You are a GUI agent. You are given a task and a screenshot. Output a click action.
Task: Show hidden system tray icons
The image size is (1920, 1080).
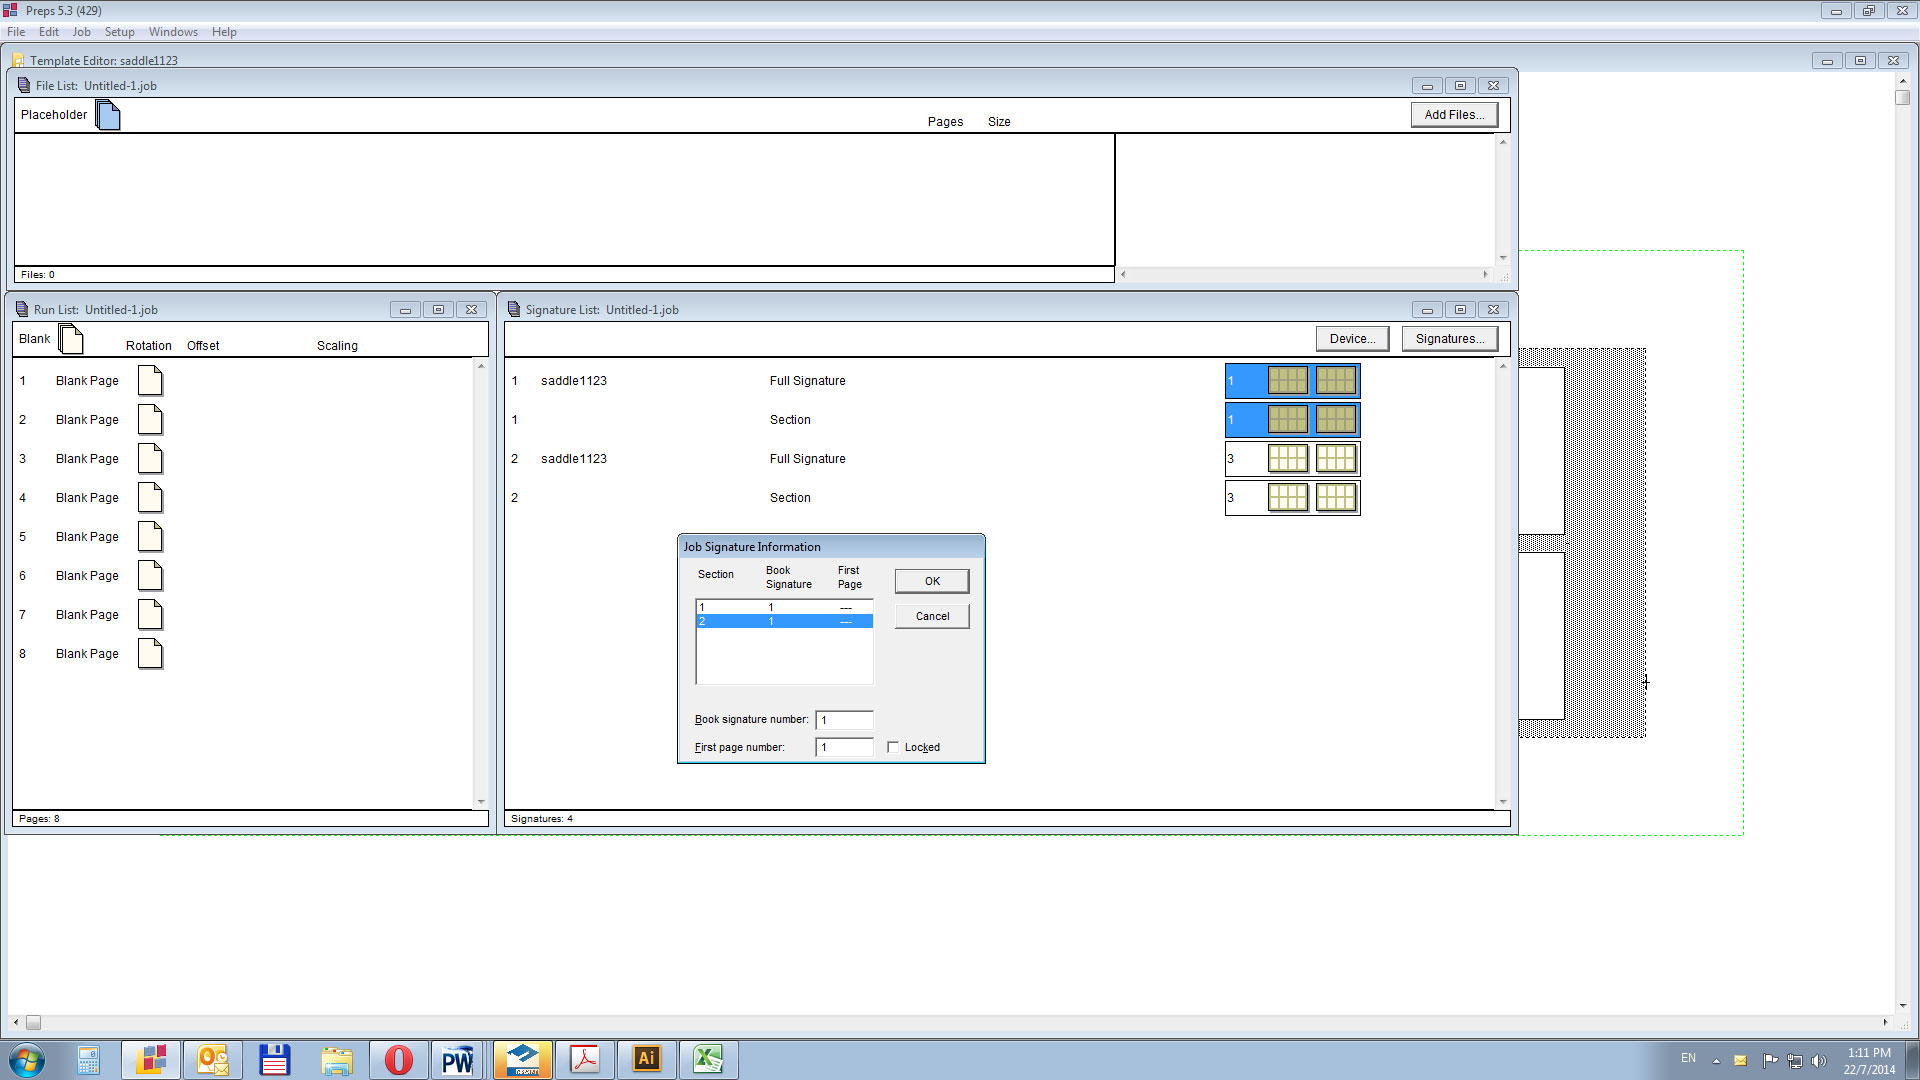coord(1716,1060)
